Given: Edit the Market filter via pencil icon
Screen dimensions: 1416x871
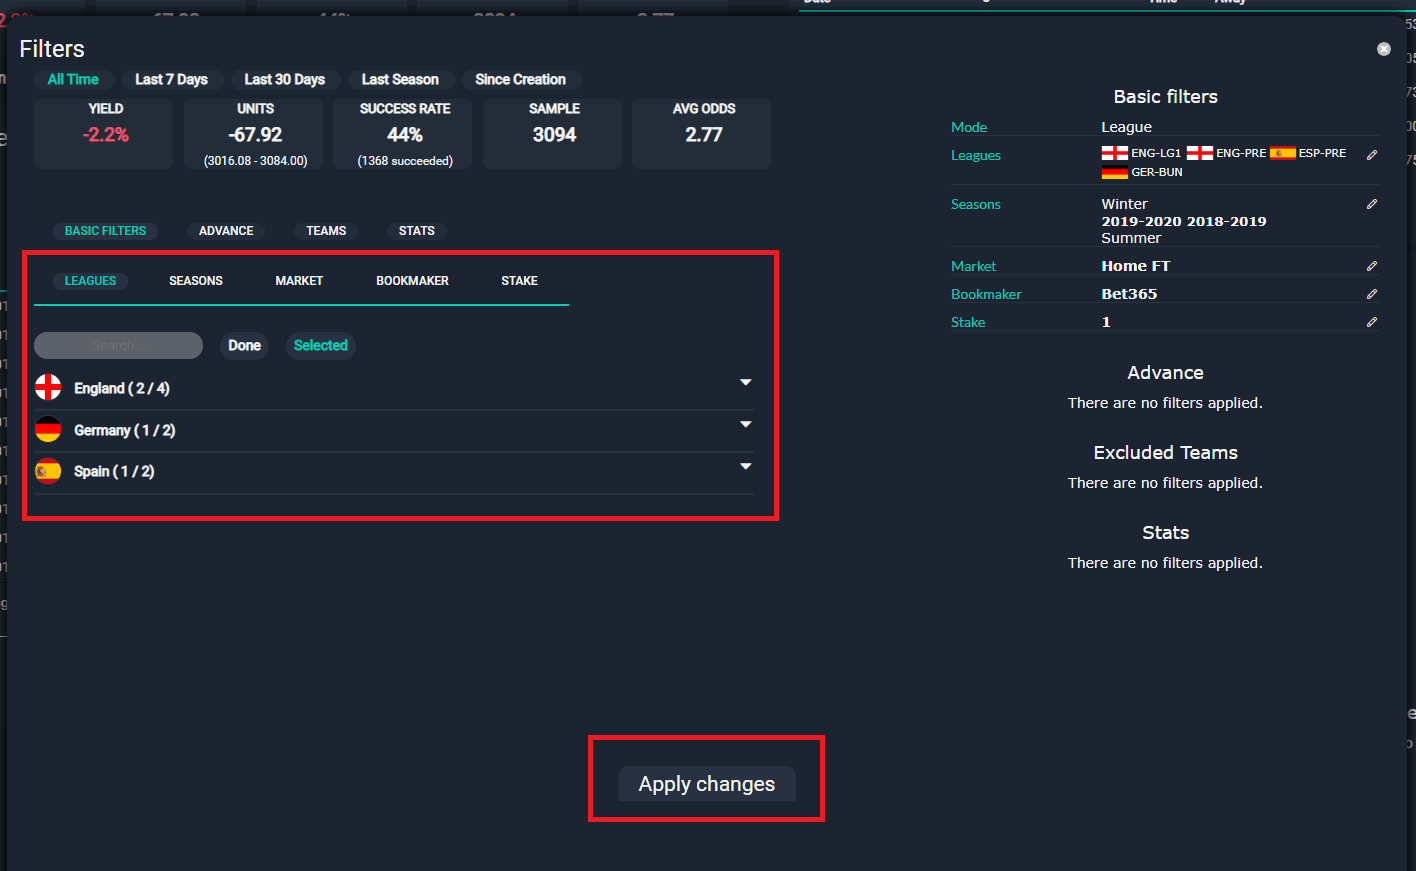Looking at the screenshot, I should point(1372,266).
